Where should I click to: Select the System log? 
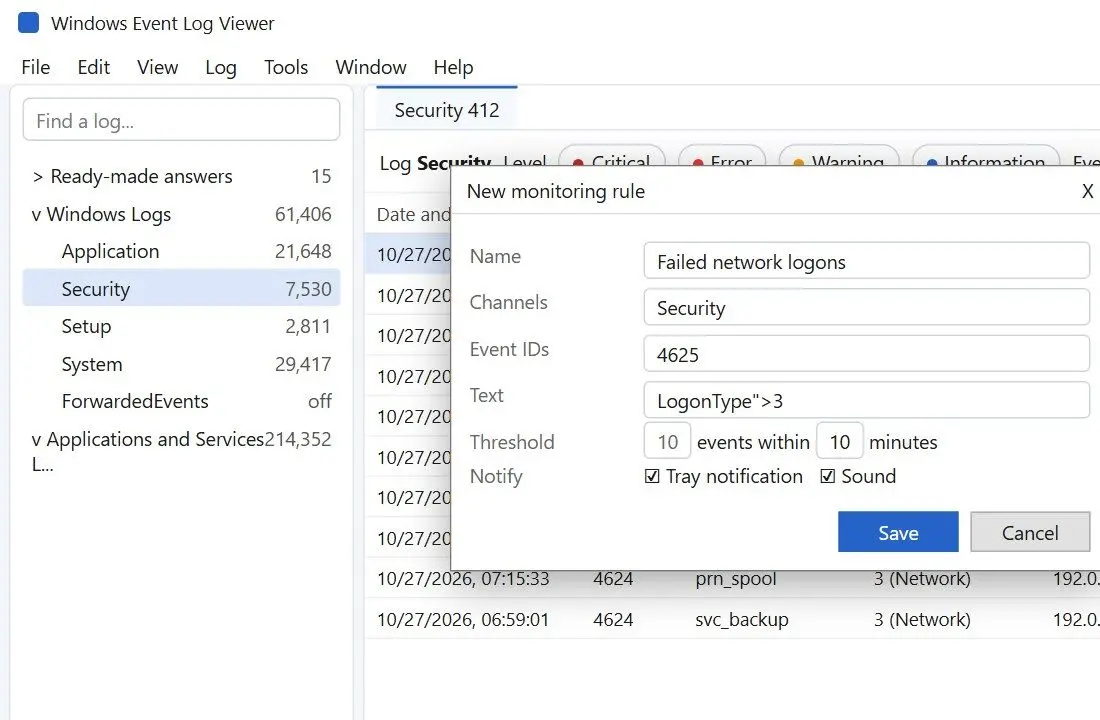coord(181,364)
